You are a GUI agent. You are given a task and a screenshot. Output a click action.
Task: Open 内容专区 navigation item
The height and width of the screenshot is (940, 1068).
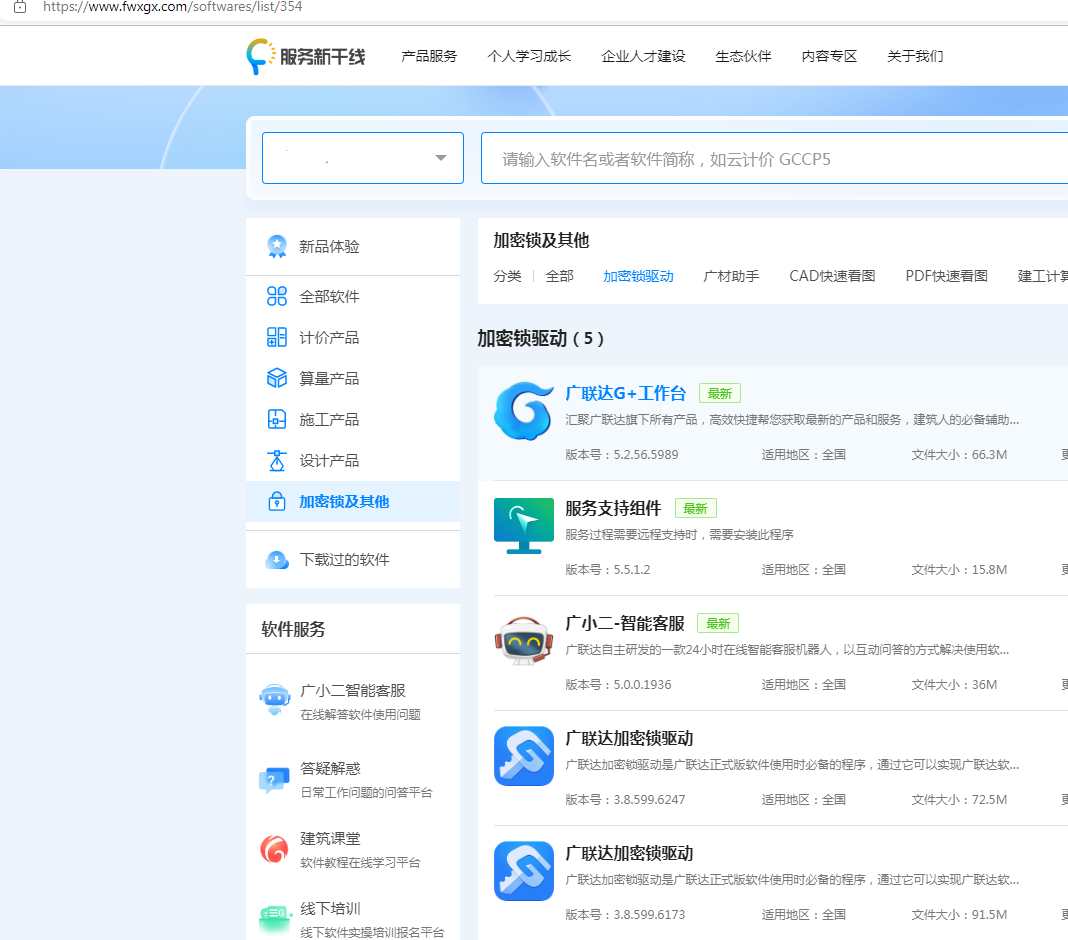point(829,57)
